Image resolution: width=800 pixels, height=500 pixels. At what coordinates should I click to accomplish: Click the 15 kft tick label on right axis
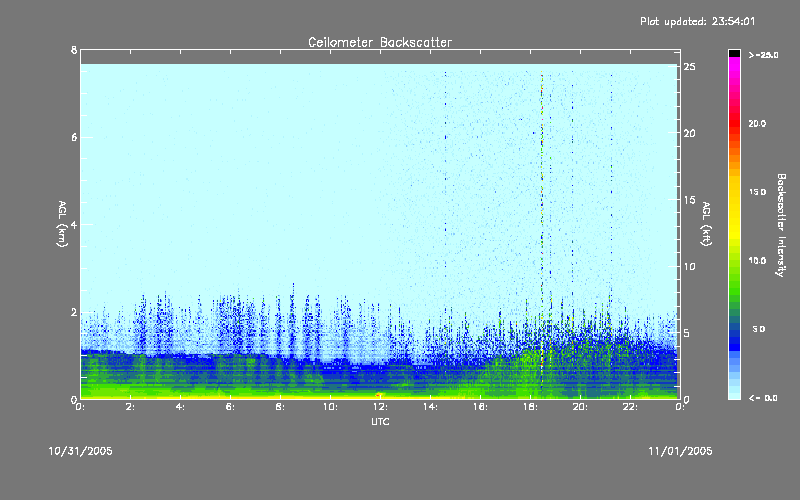click(690, 200)
